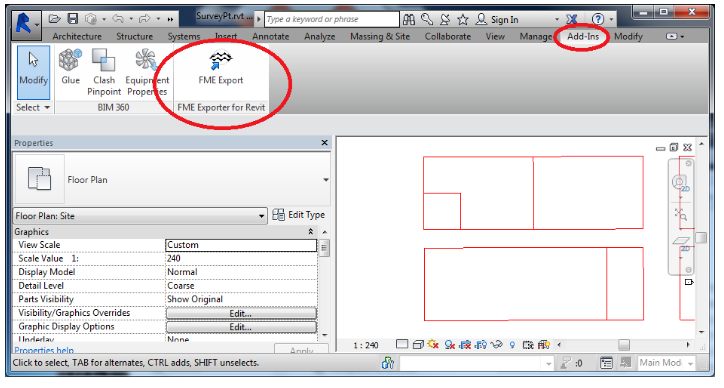
Task: Open the Manage ribbon tab
Action: click(536, 36)
